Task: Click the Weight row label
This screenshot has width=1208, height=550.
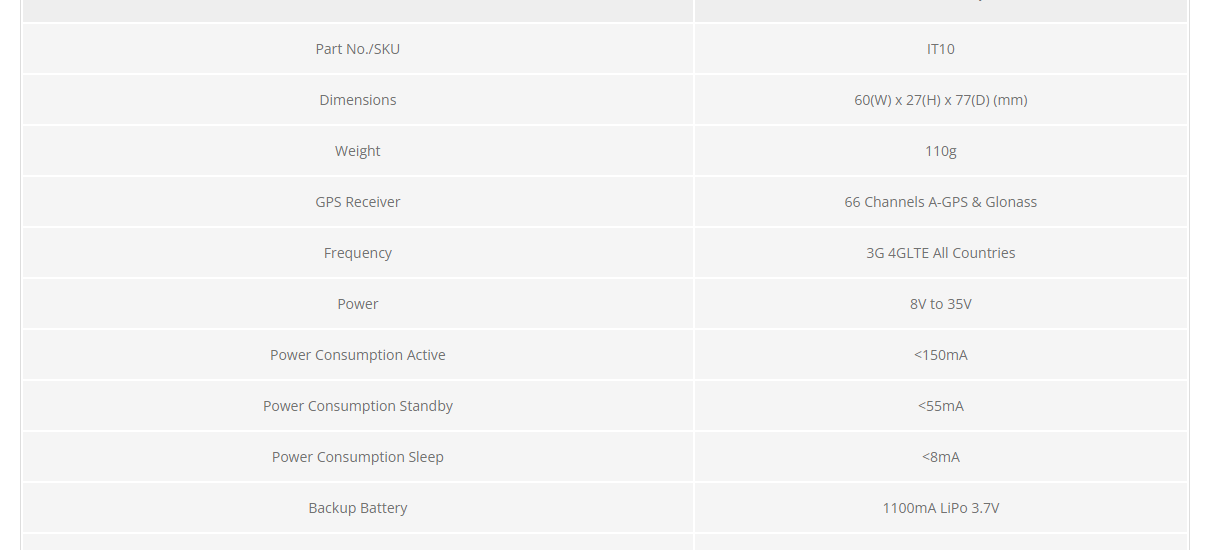Action: click(358, 151)
